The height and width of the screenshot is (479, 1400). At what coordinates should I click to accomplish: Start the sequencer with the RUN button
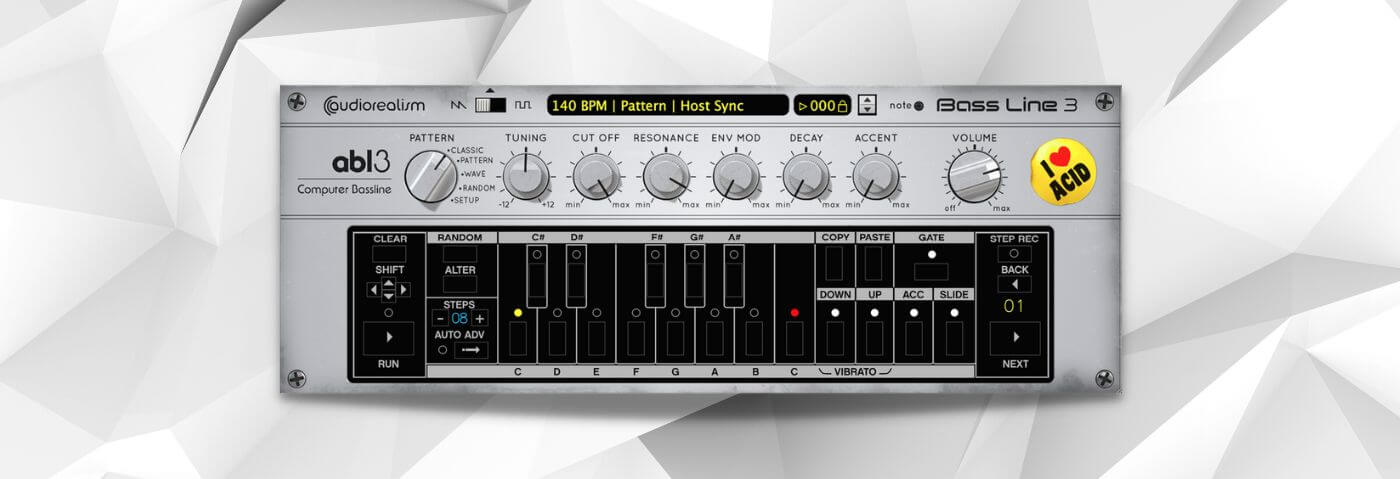[x=389, y=338]
